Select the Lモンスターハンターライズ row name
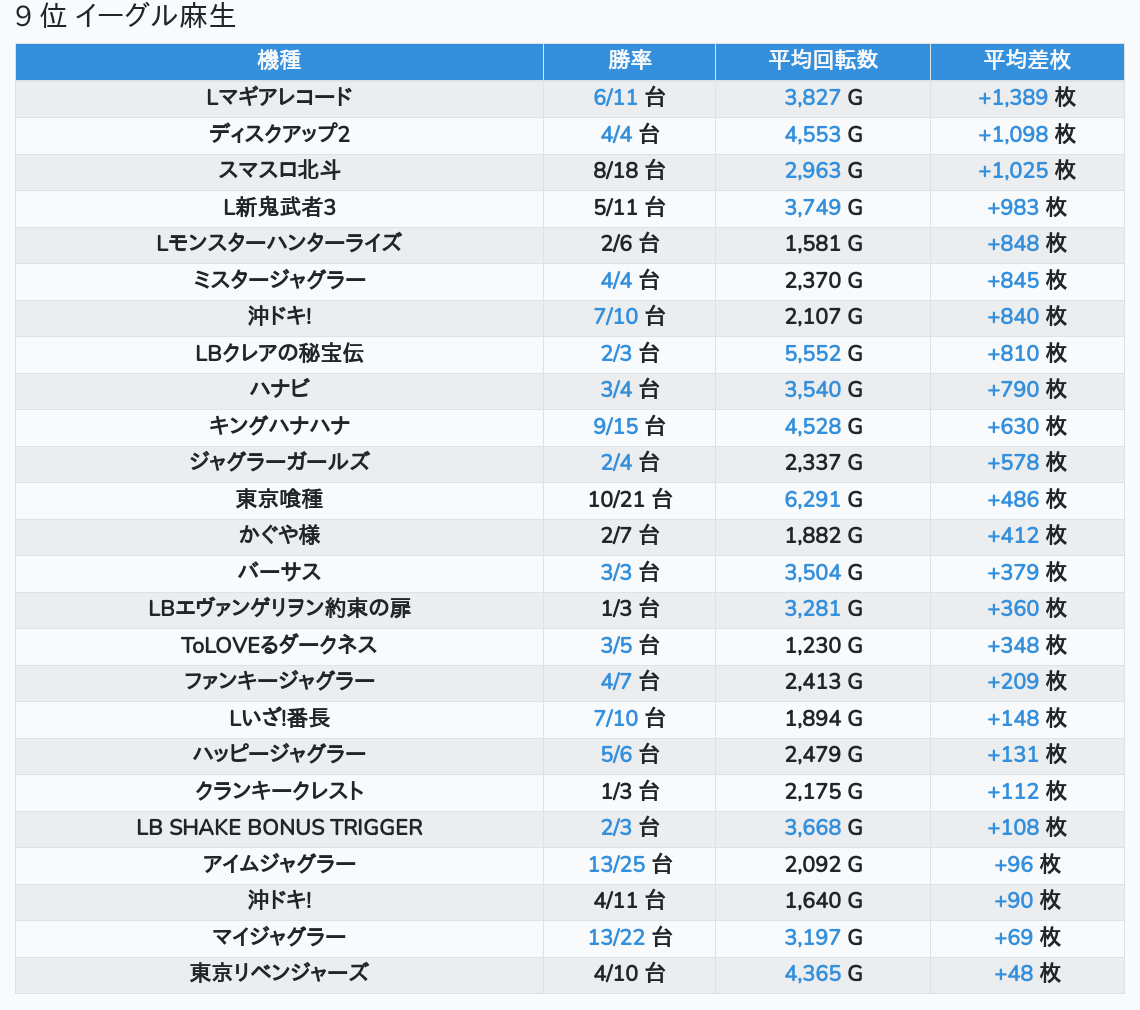The image size is (1140, 1010). click(x=279, y=243)
